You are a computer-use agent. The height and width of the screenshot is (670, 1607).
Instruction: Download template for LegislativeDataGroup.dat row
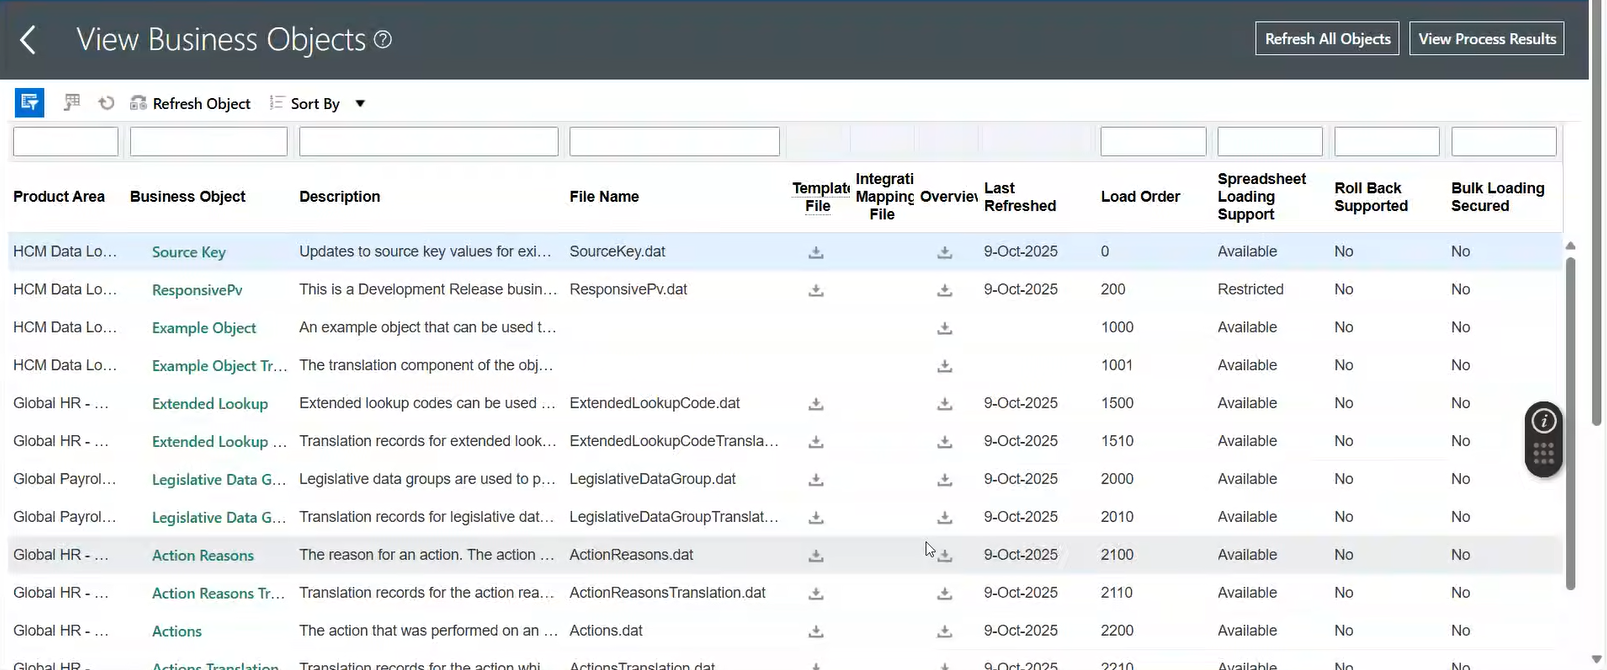(x=816, y=480)
